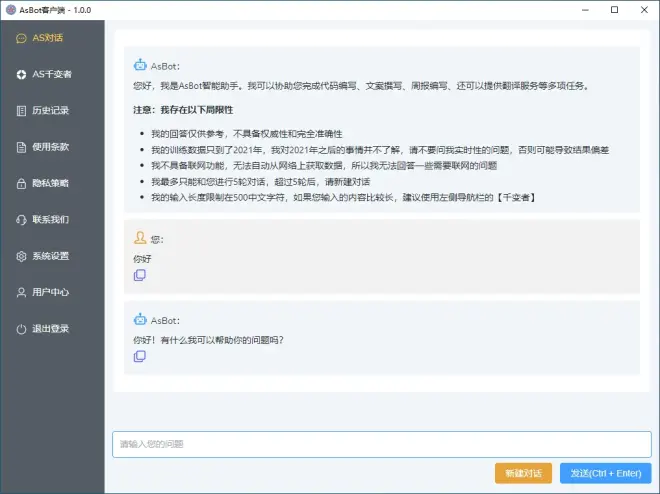Click the 使用条款 document icon
This screenshot has width=660, height=494.
coord(22,147)
